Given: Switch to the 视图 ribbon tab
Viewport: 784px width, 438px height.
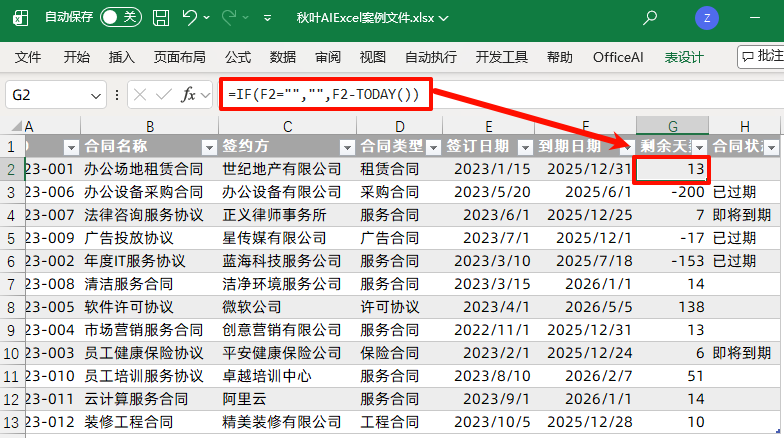Looking at the screenshot, I should pos(372,57).
